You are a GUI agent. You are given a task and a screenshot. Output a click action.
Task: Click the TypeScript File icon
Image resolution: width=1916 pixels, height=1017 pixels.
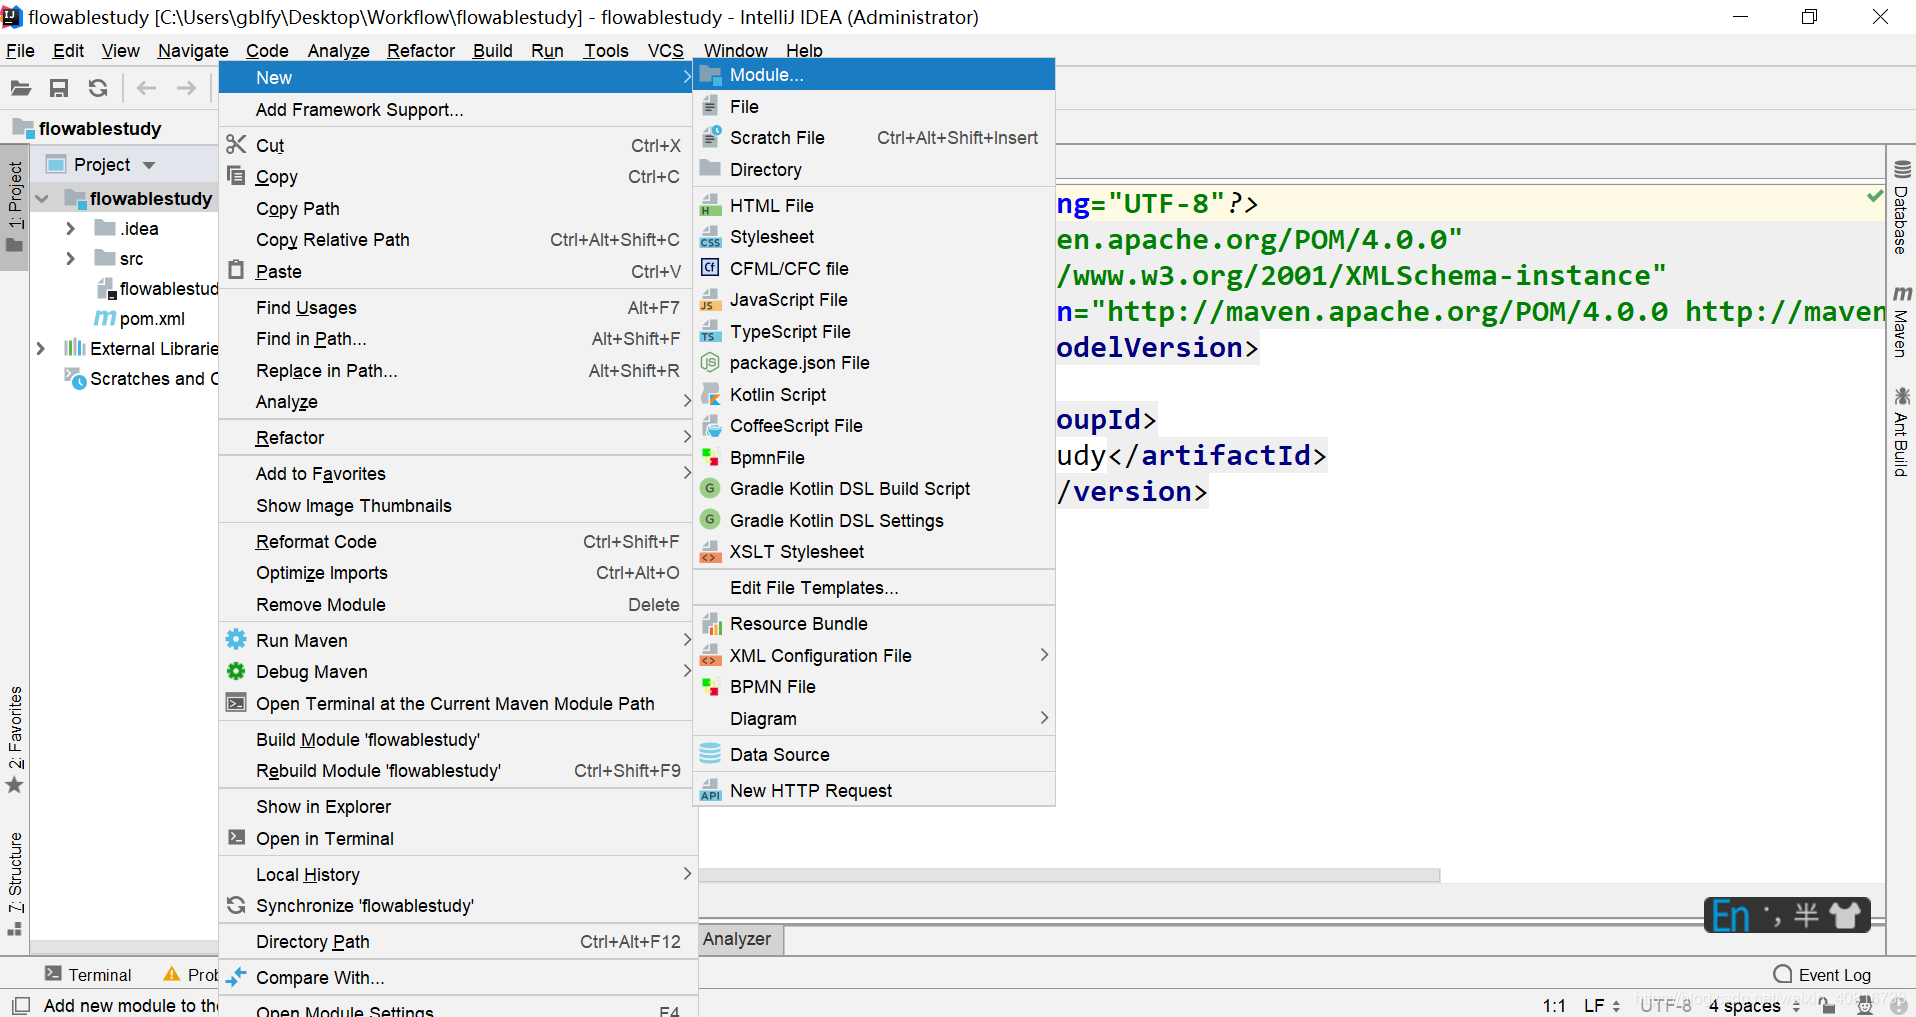pyautogui.click(x=710, y=331)
